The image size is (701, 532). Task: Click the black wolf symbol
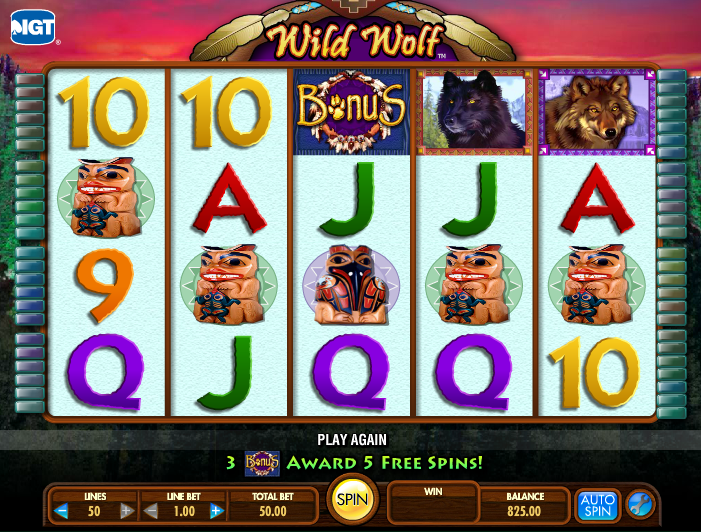click(474, 112)
